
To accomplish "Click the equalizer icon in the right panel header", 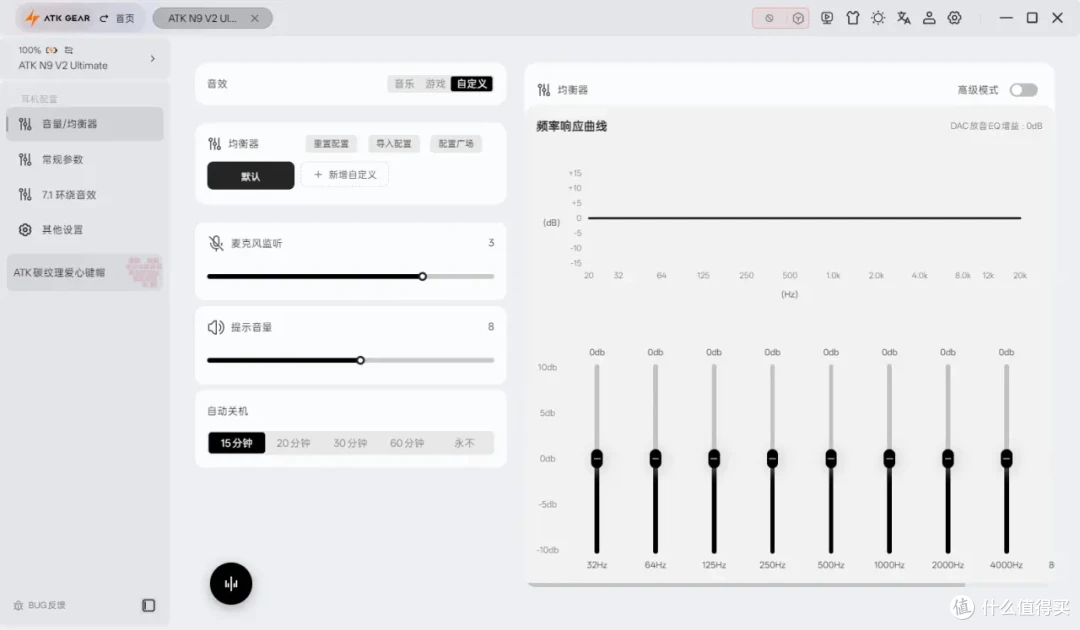I will tap(544, 90).
